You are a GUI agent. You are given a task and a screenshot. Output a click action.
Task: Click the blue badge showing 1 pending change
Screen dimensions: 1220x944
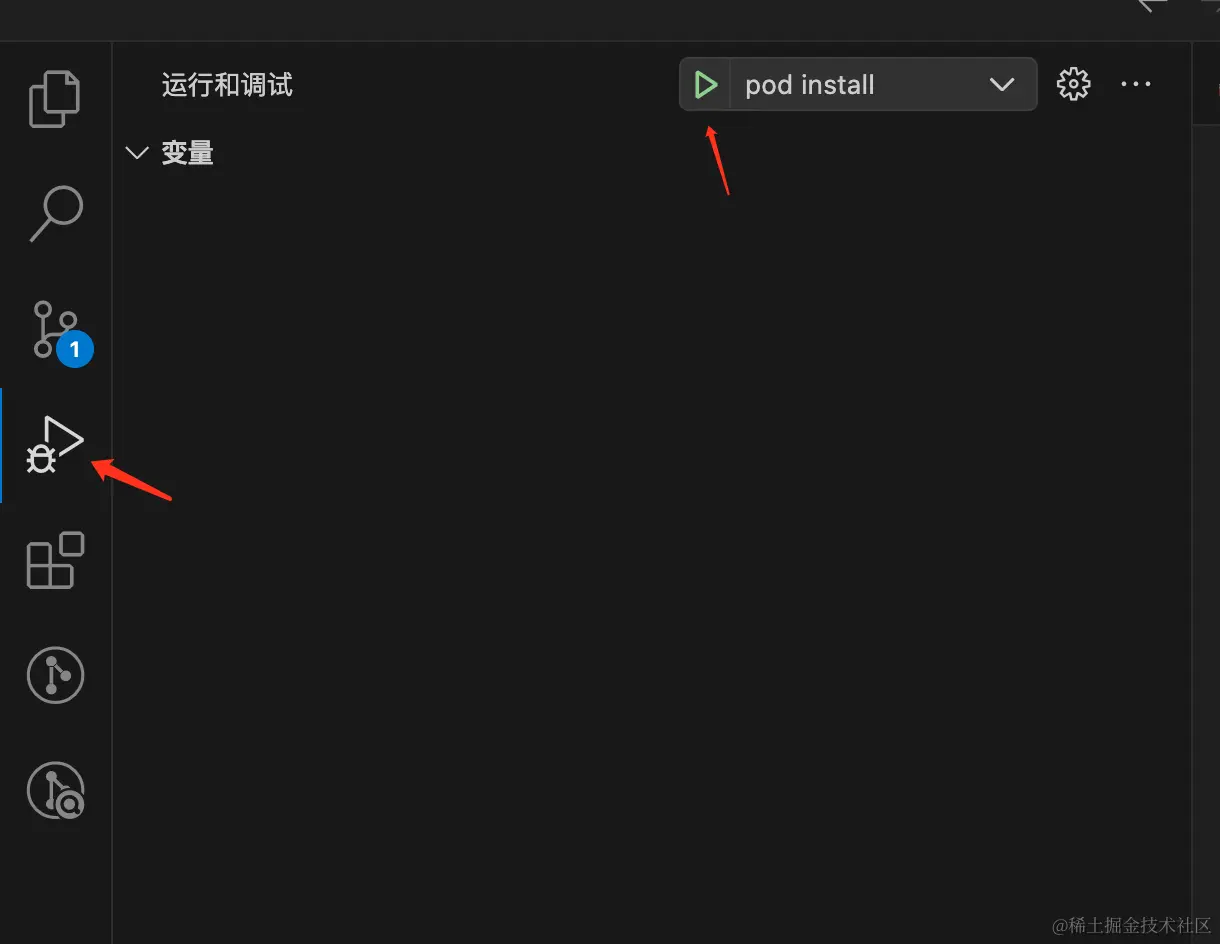pos(75,350)
